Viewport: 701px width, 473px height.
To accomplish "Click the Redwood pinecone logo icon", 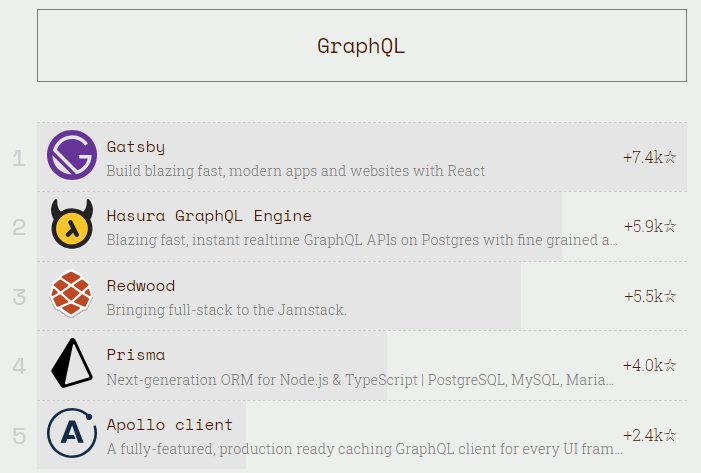I will pos(71,296).
